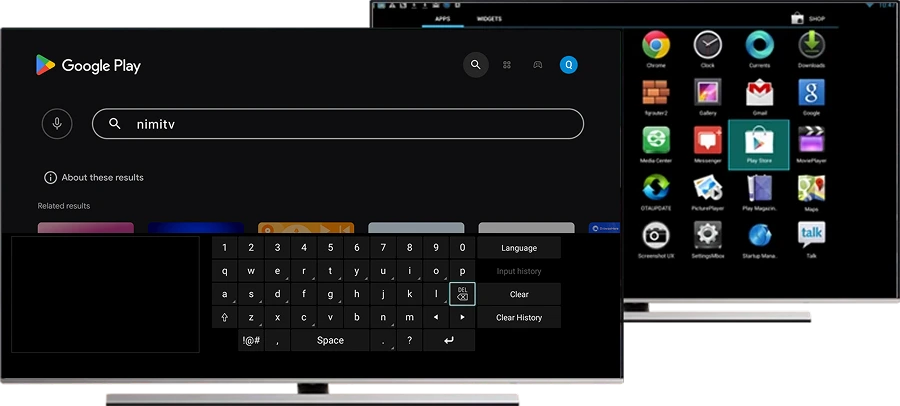Open the account profile avatar
The image size is (900, 406).
tap(568, 65)
